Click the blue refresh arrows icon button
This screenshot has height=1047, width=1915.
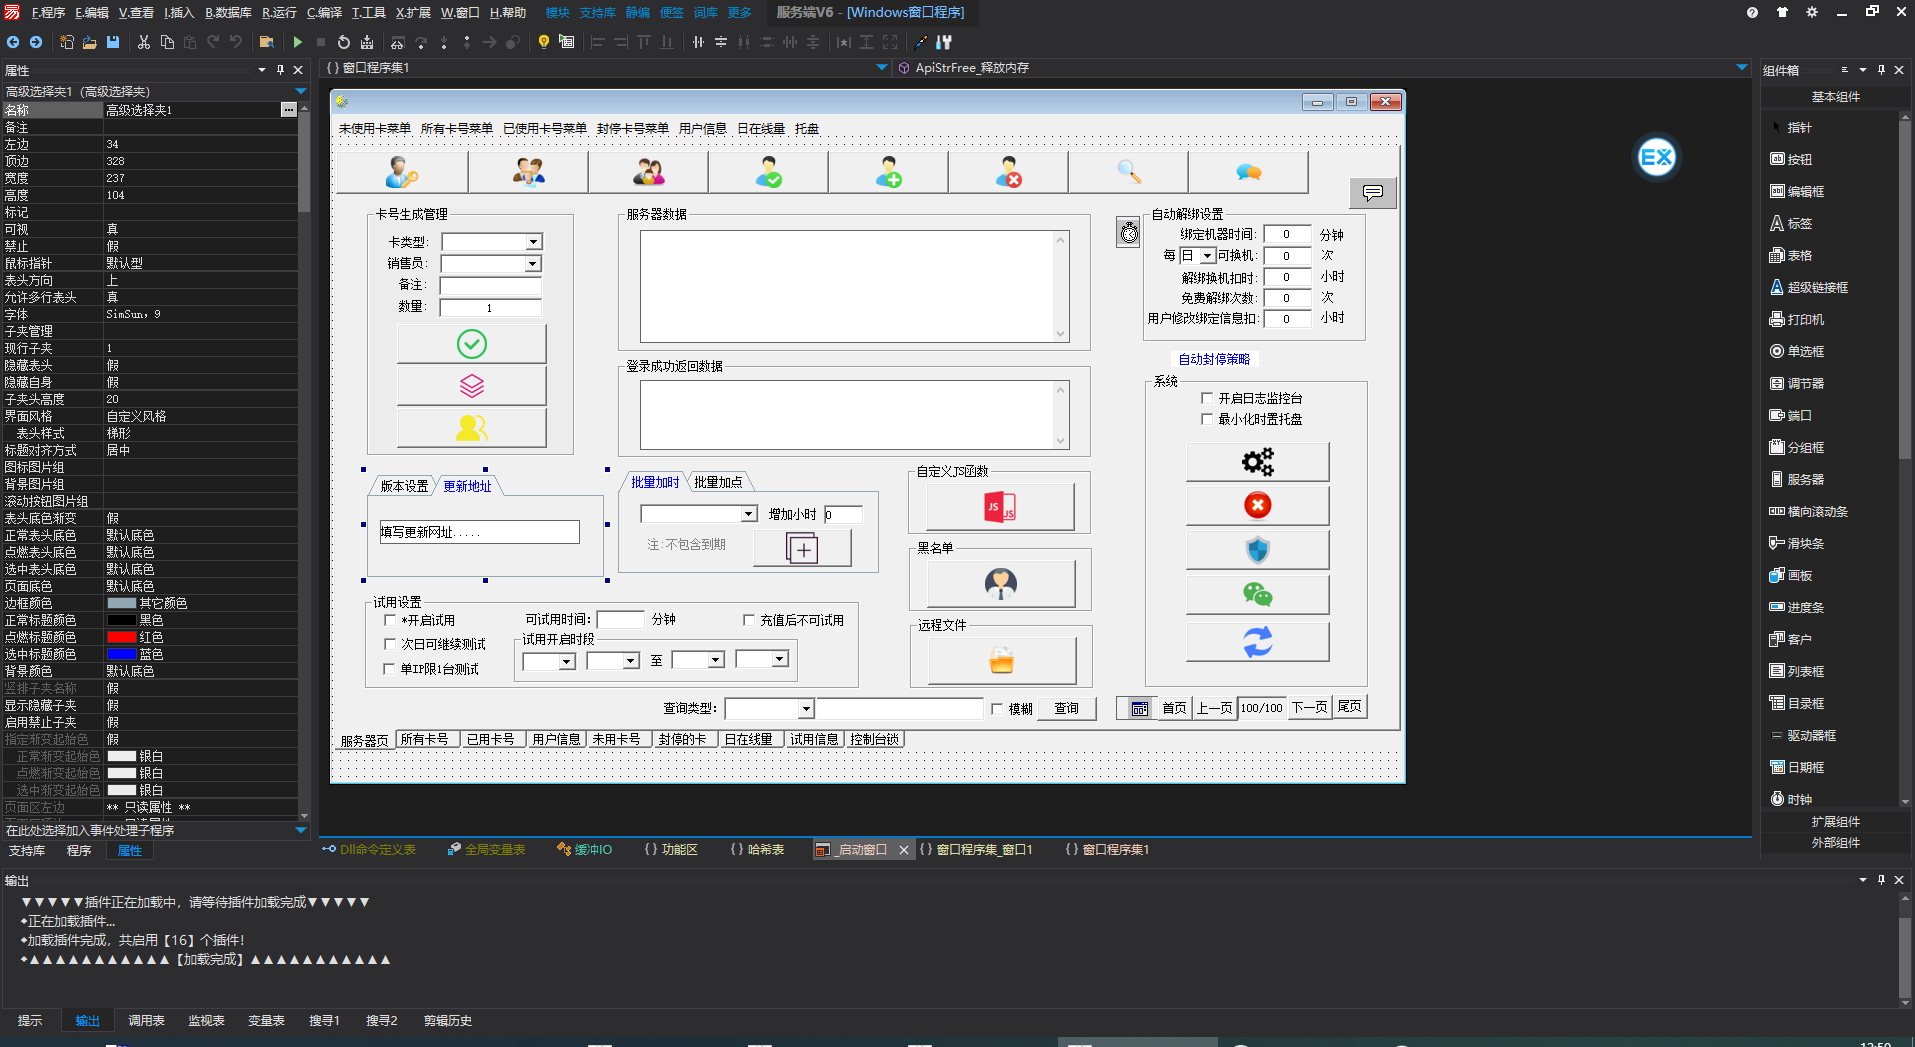tap(1258, 642)
